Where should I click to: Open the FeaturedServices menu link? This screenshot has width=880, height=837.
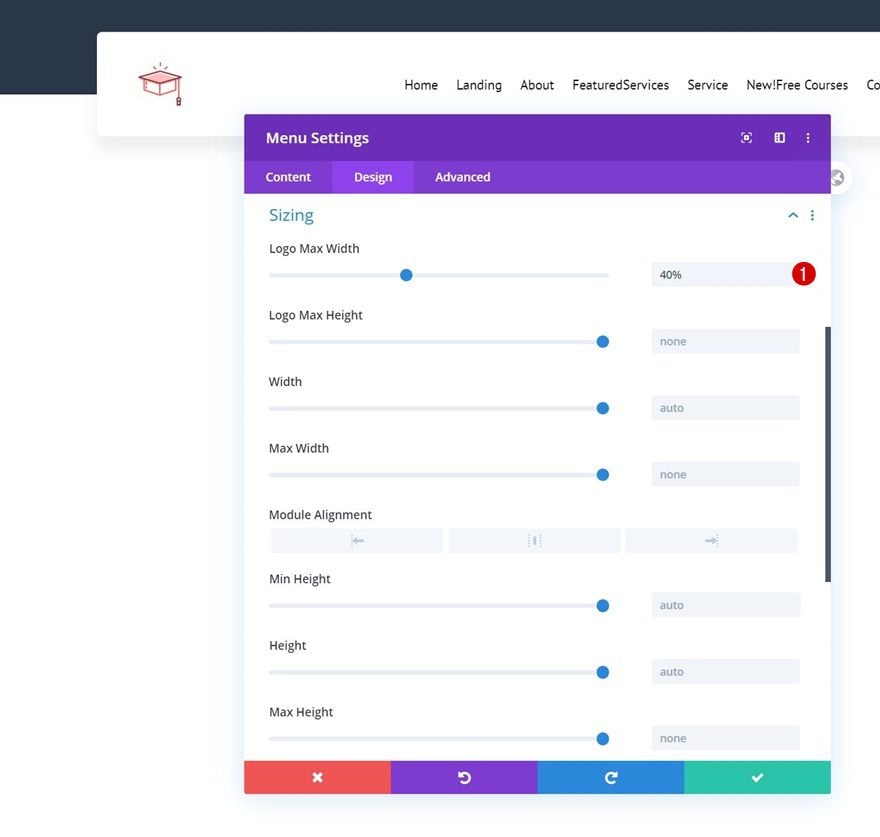[x=620, y=85]
